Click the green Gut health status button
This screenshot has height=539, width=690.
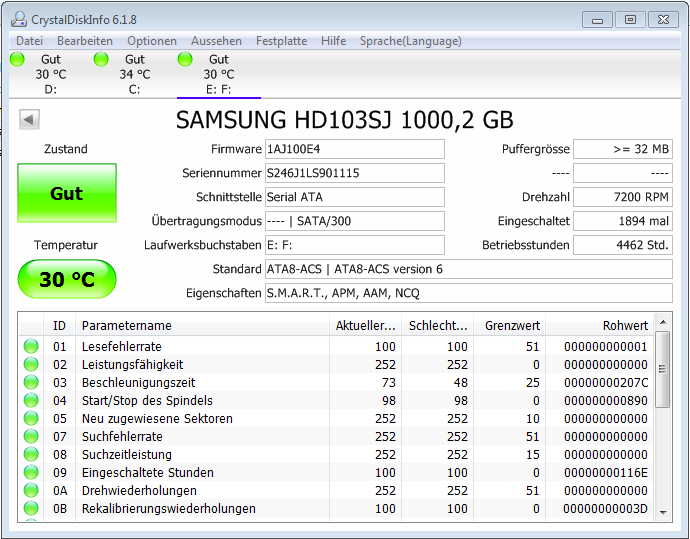point(67,193)
